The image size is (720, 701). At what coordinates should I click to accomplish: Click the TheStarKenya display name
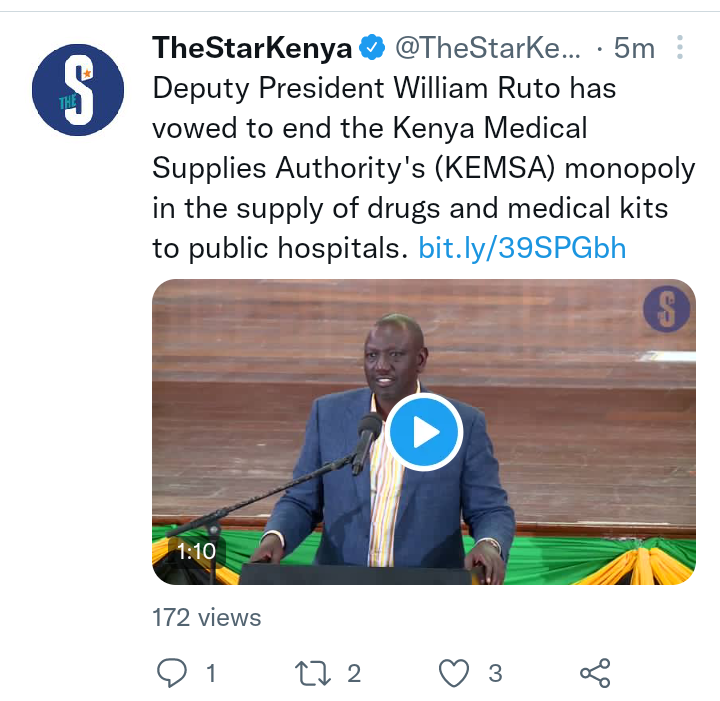point(252,48)
